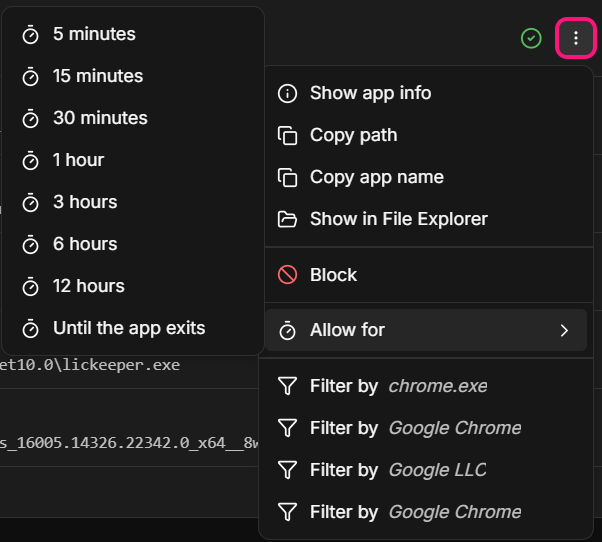Allow for 15 minutes
The height and width of the screenshot is (542, 602).
click(x=133, y=76)
